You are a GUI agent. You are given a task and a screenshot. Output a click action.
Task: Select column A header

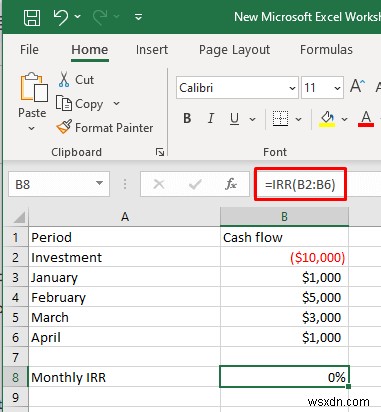coord(125,217)
